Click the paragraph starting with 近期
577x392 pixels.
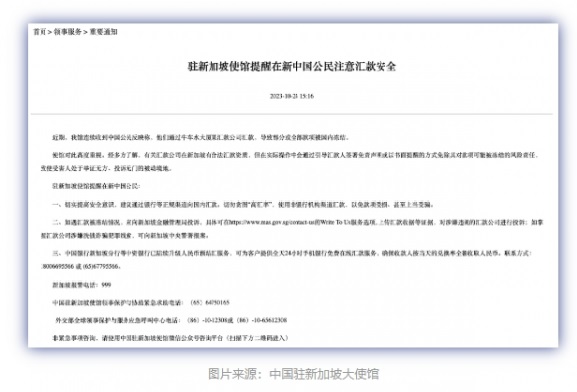pos(201,138)
